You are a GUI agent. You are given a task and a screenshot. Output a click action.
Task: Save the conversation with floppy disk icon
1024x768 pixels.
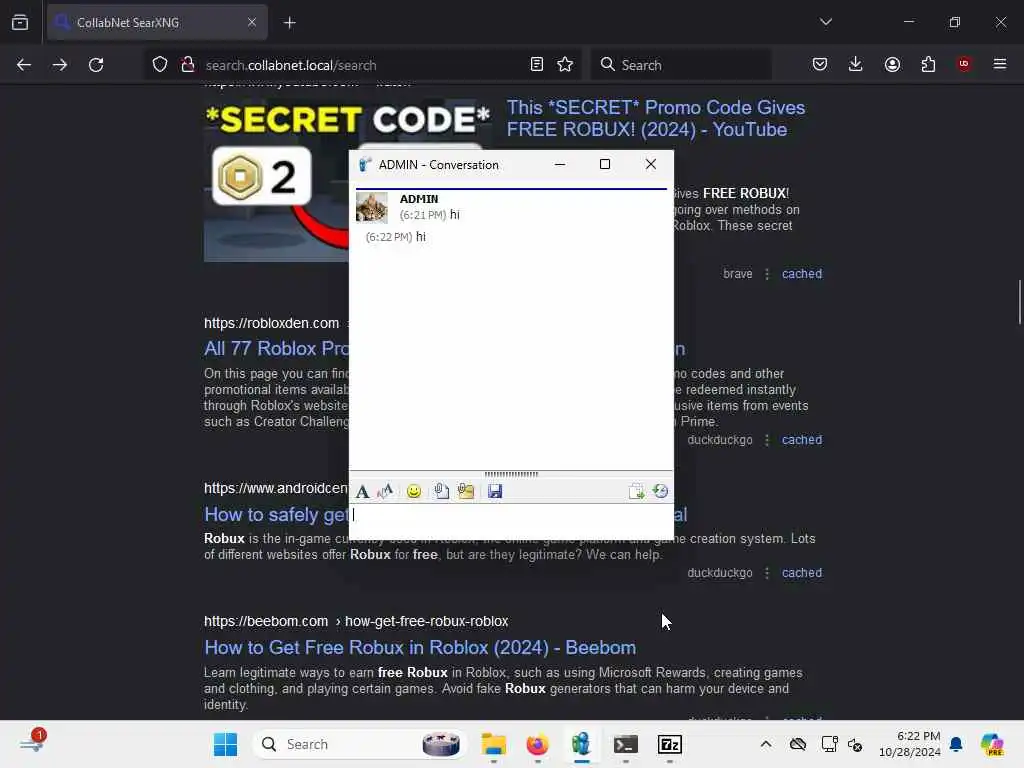point(495,491)
